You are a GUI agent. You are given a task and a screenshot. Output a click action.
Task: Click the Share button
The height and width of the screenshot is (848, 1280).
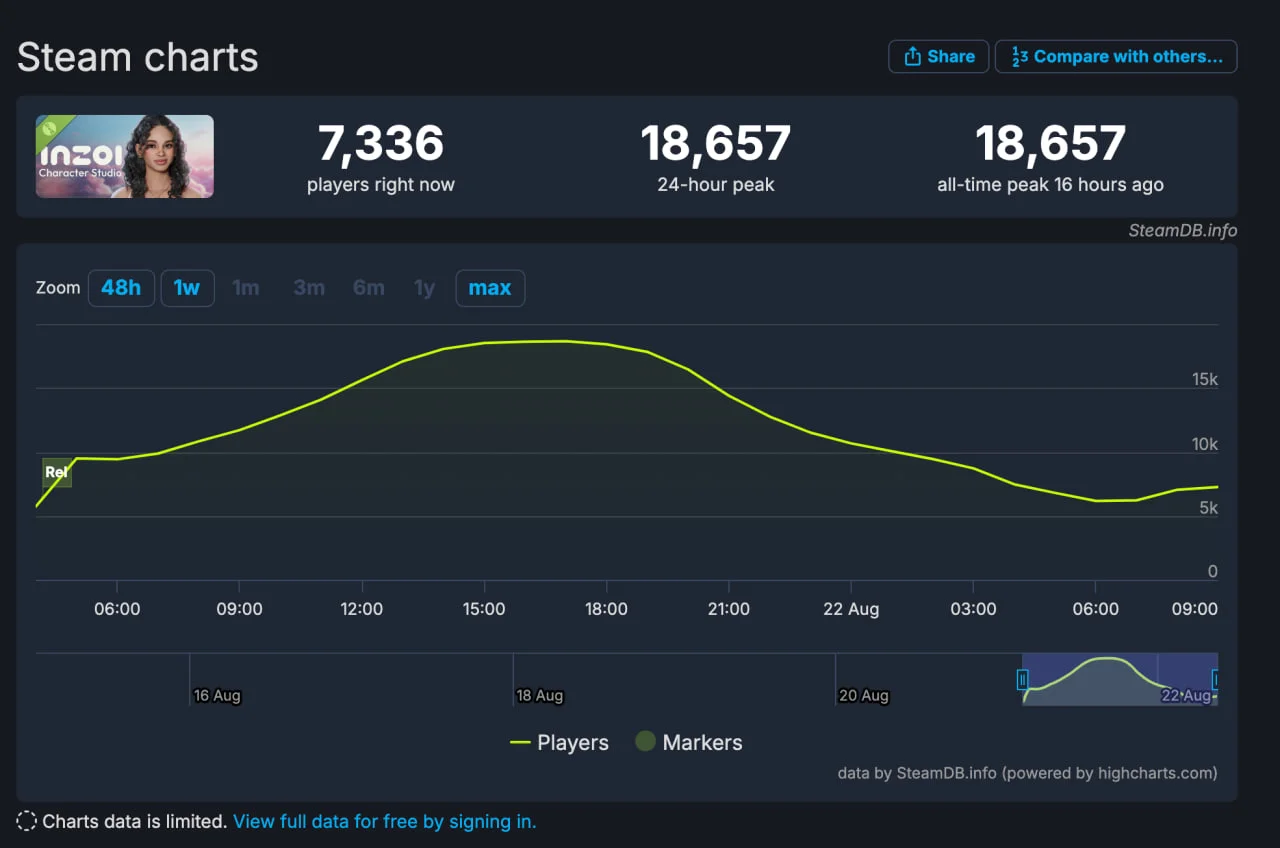[x=938, y=56]
